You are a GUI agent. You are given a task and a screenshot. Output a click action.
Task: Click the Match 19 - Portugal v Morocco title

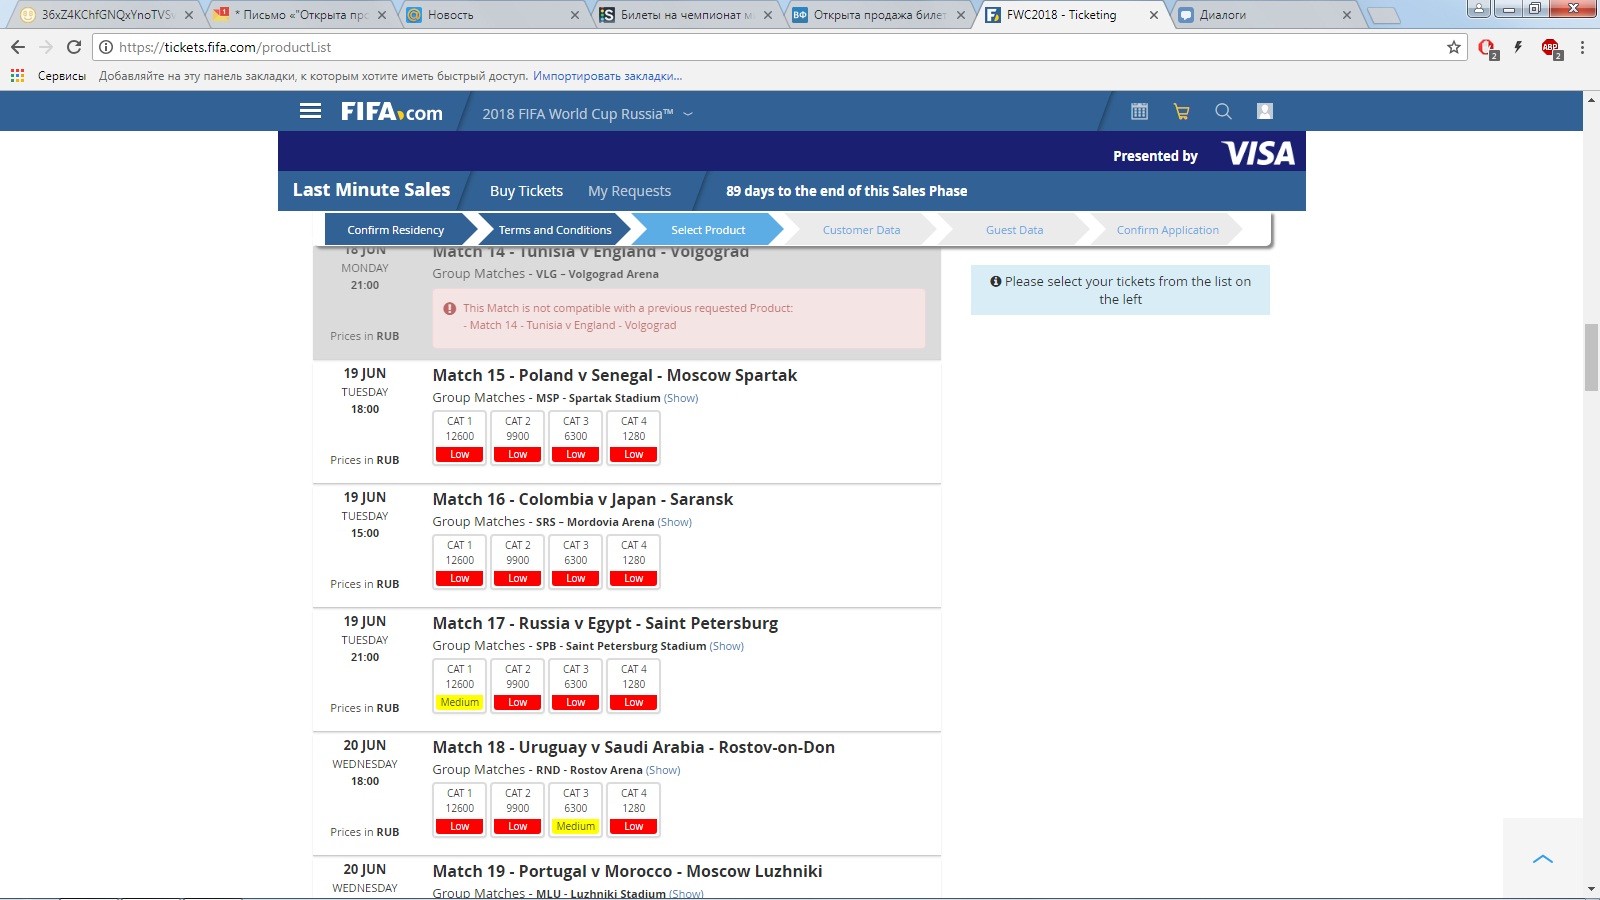pos(627,871)
